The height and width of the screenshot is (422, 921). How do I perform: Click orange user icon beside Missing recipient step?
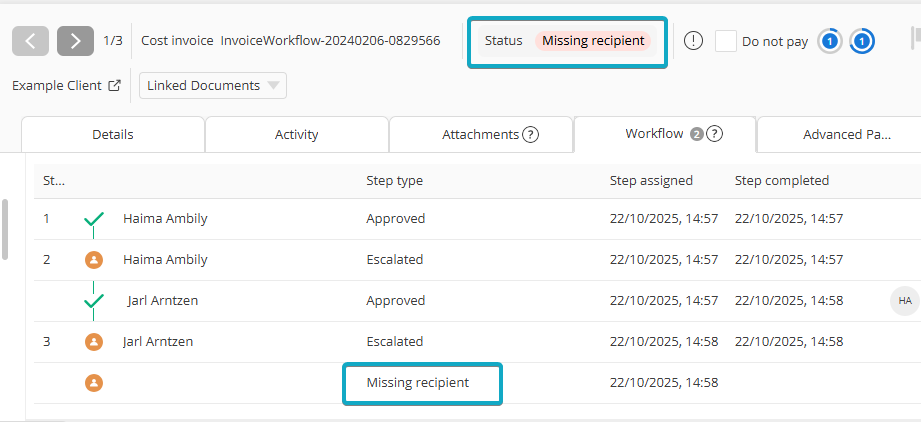(x=94, y=383)
